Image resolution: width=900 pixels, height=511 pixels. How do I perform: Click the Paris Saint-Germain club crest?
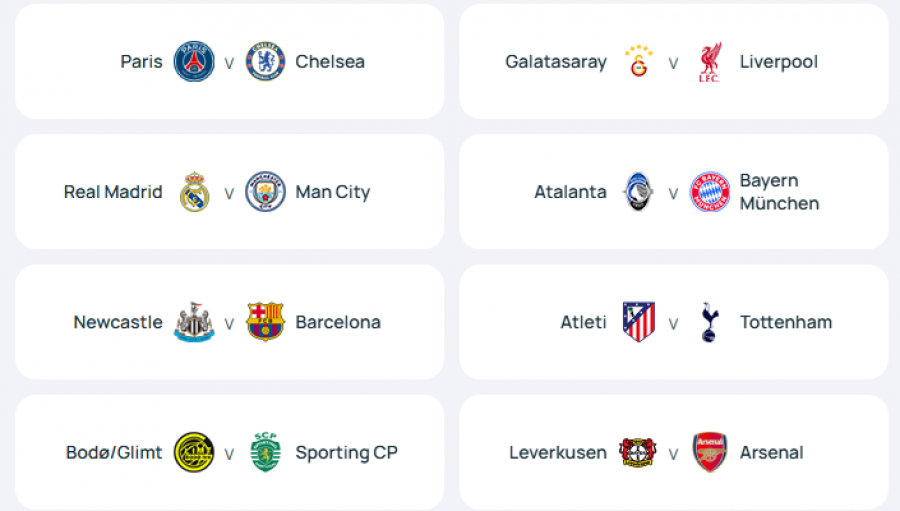coord(194,62)
